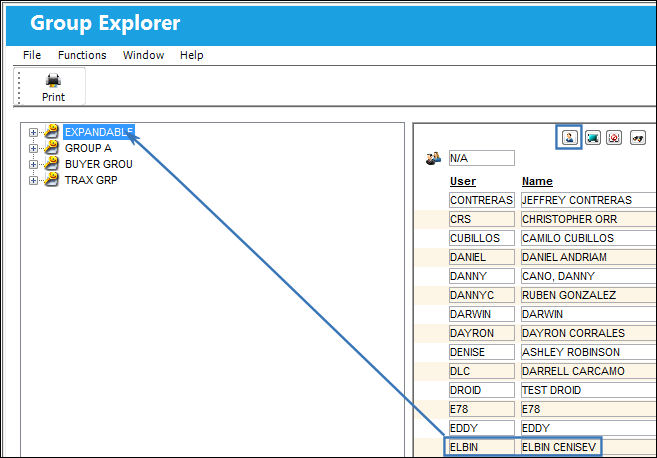657x458 pixels.
Task: Select name cell DARRELL CARCAMO
Action: point(589,371)
